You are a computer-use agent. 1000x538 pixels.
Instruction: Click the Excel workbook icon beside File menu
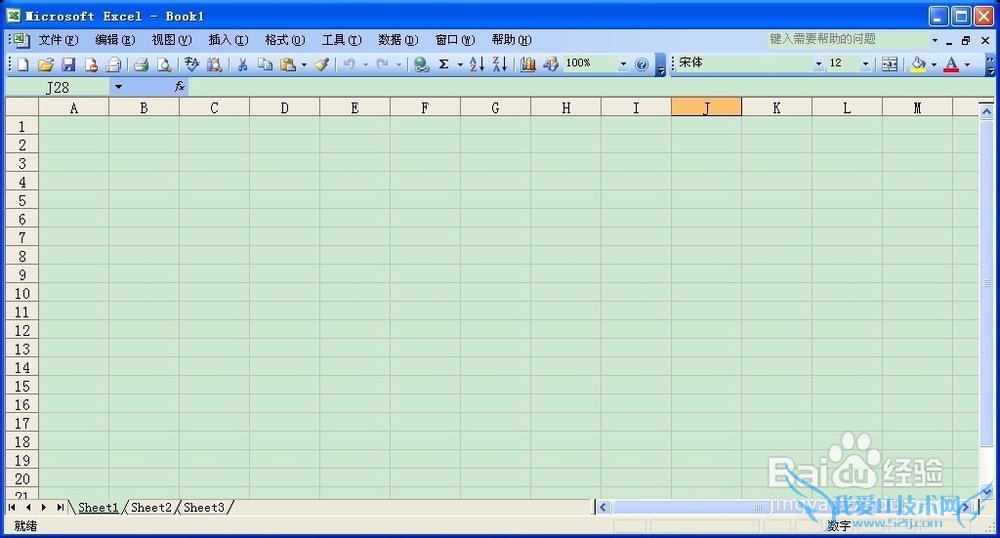click(x=20, y=40)
